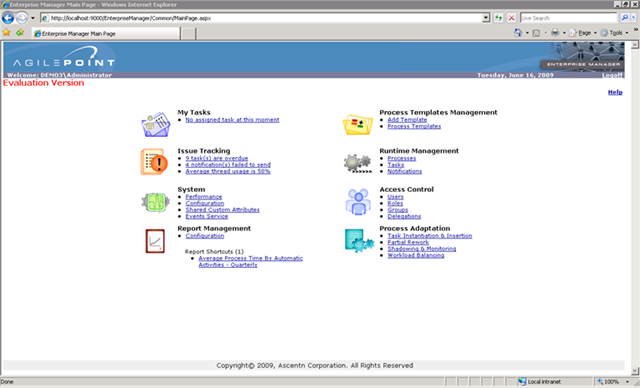Open the Help link

[x=615, y=92]
